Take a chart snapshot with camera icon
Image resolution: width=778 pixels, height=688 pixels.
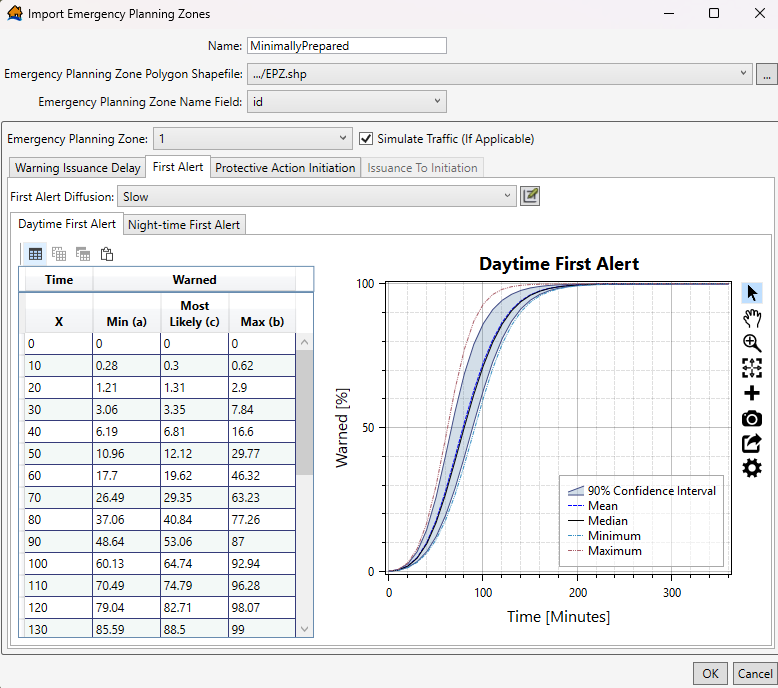tap(751, 418)
